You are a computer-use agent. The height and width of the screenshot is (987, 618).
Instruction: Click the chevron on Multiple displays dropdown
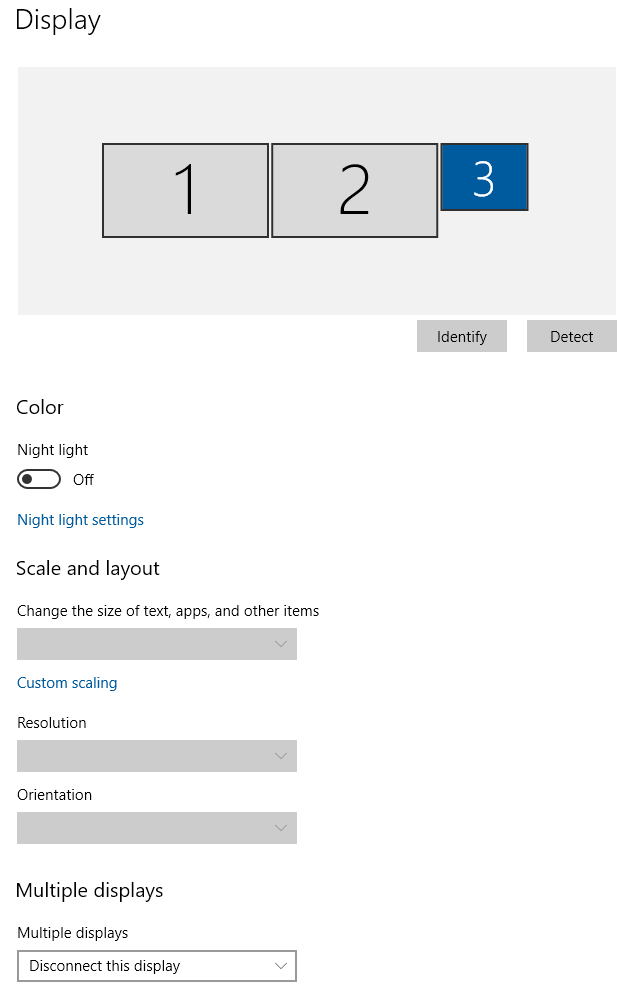pyautogui.click(x=281, y=966)
